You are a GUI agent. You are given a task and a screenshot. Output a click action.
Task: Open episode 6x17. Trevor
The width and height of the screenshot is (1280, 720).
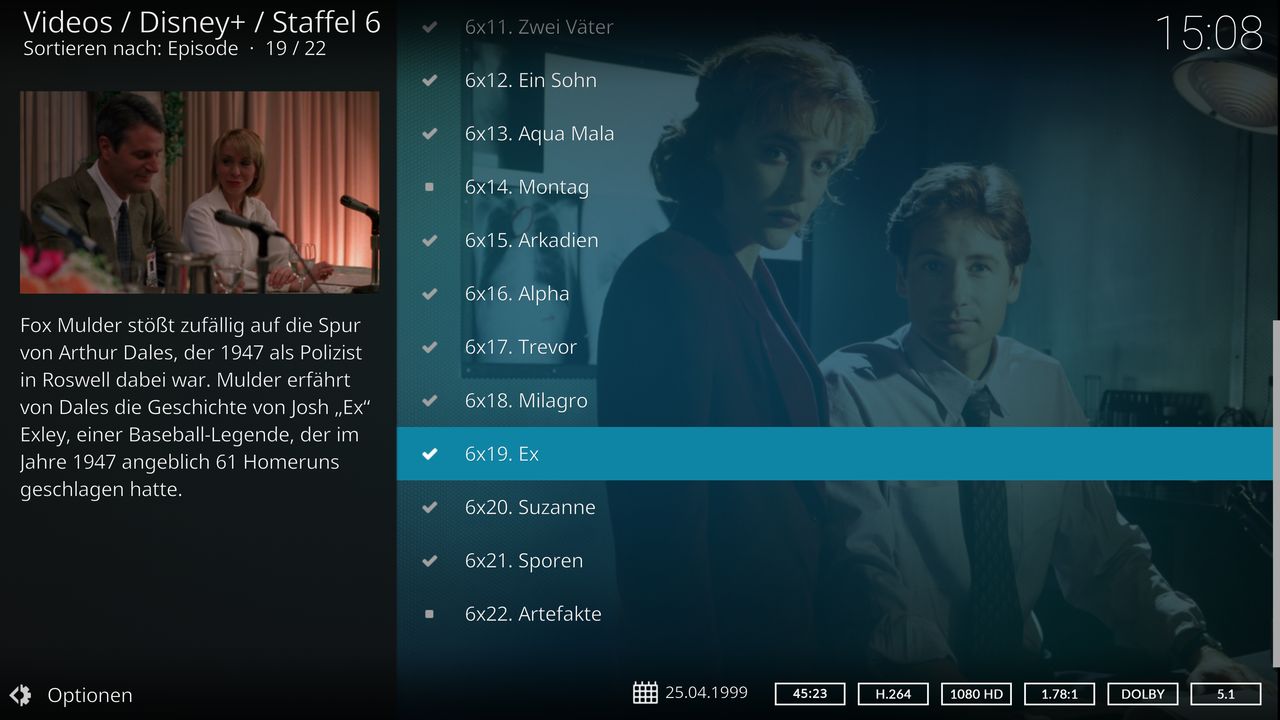tap(835, 347)
